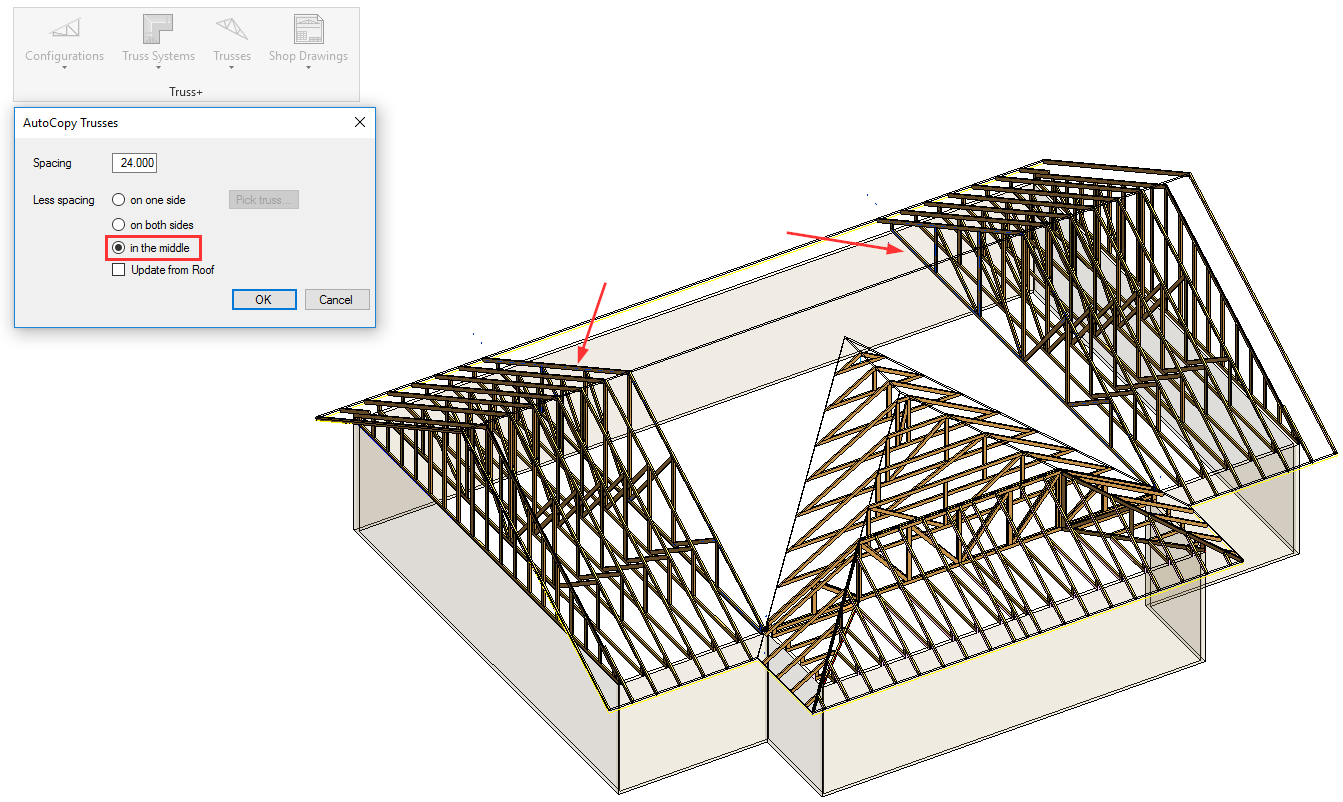This screenshot has width=1343, height=802.
Task: Open the Configurations ribbon icon
Action: click(x=64, y=28)
